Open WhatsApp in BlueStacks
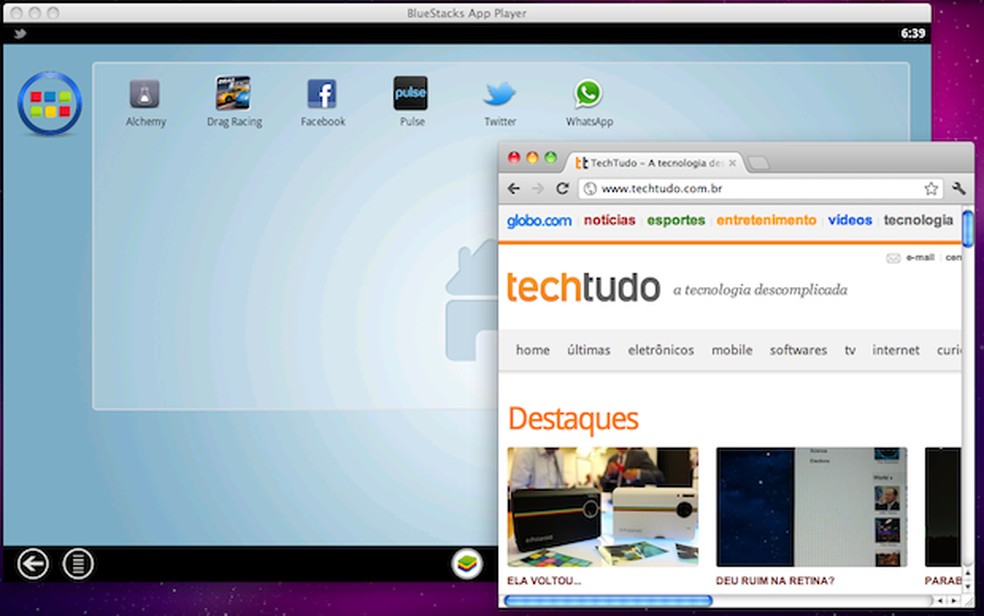The height and width of the screenshot is (616, 984). [x=589, y=94]
